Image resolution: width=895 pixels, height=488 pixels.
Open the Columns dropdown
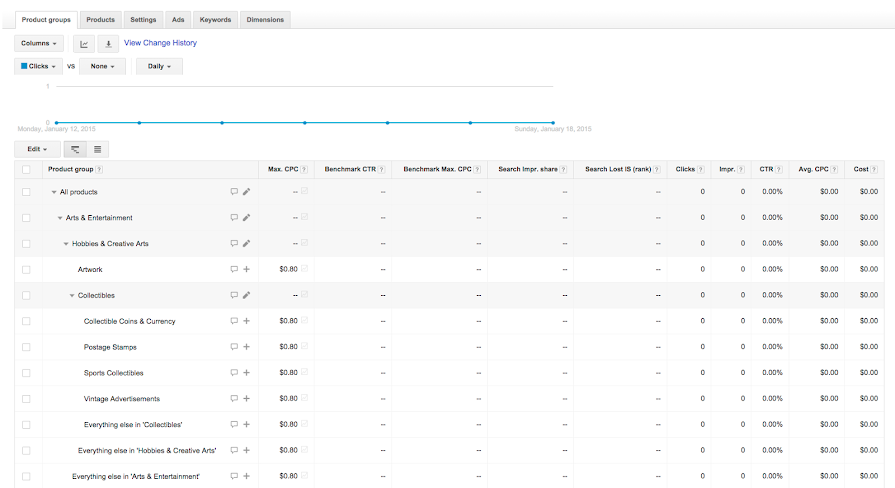point(39,43)
